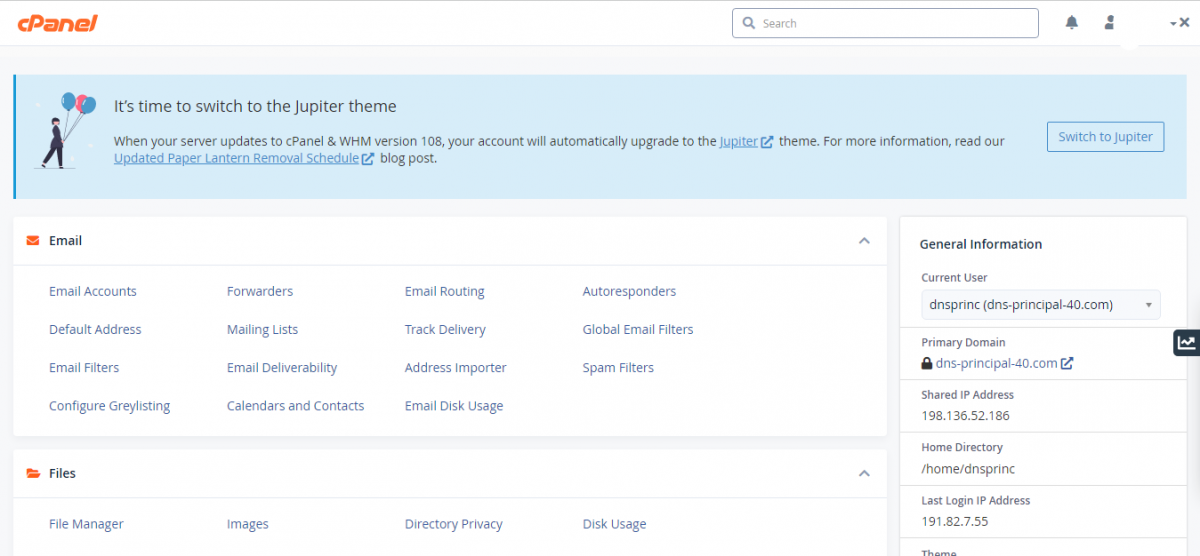Open Track Delivery
The height and width of the screenshot is (556, 1200).
click(445, 330)
